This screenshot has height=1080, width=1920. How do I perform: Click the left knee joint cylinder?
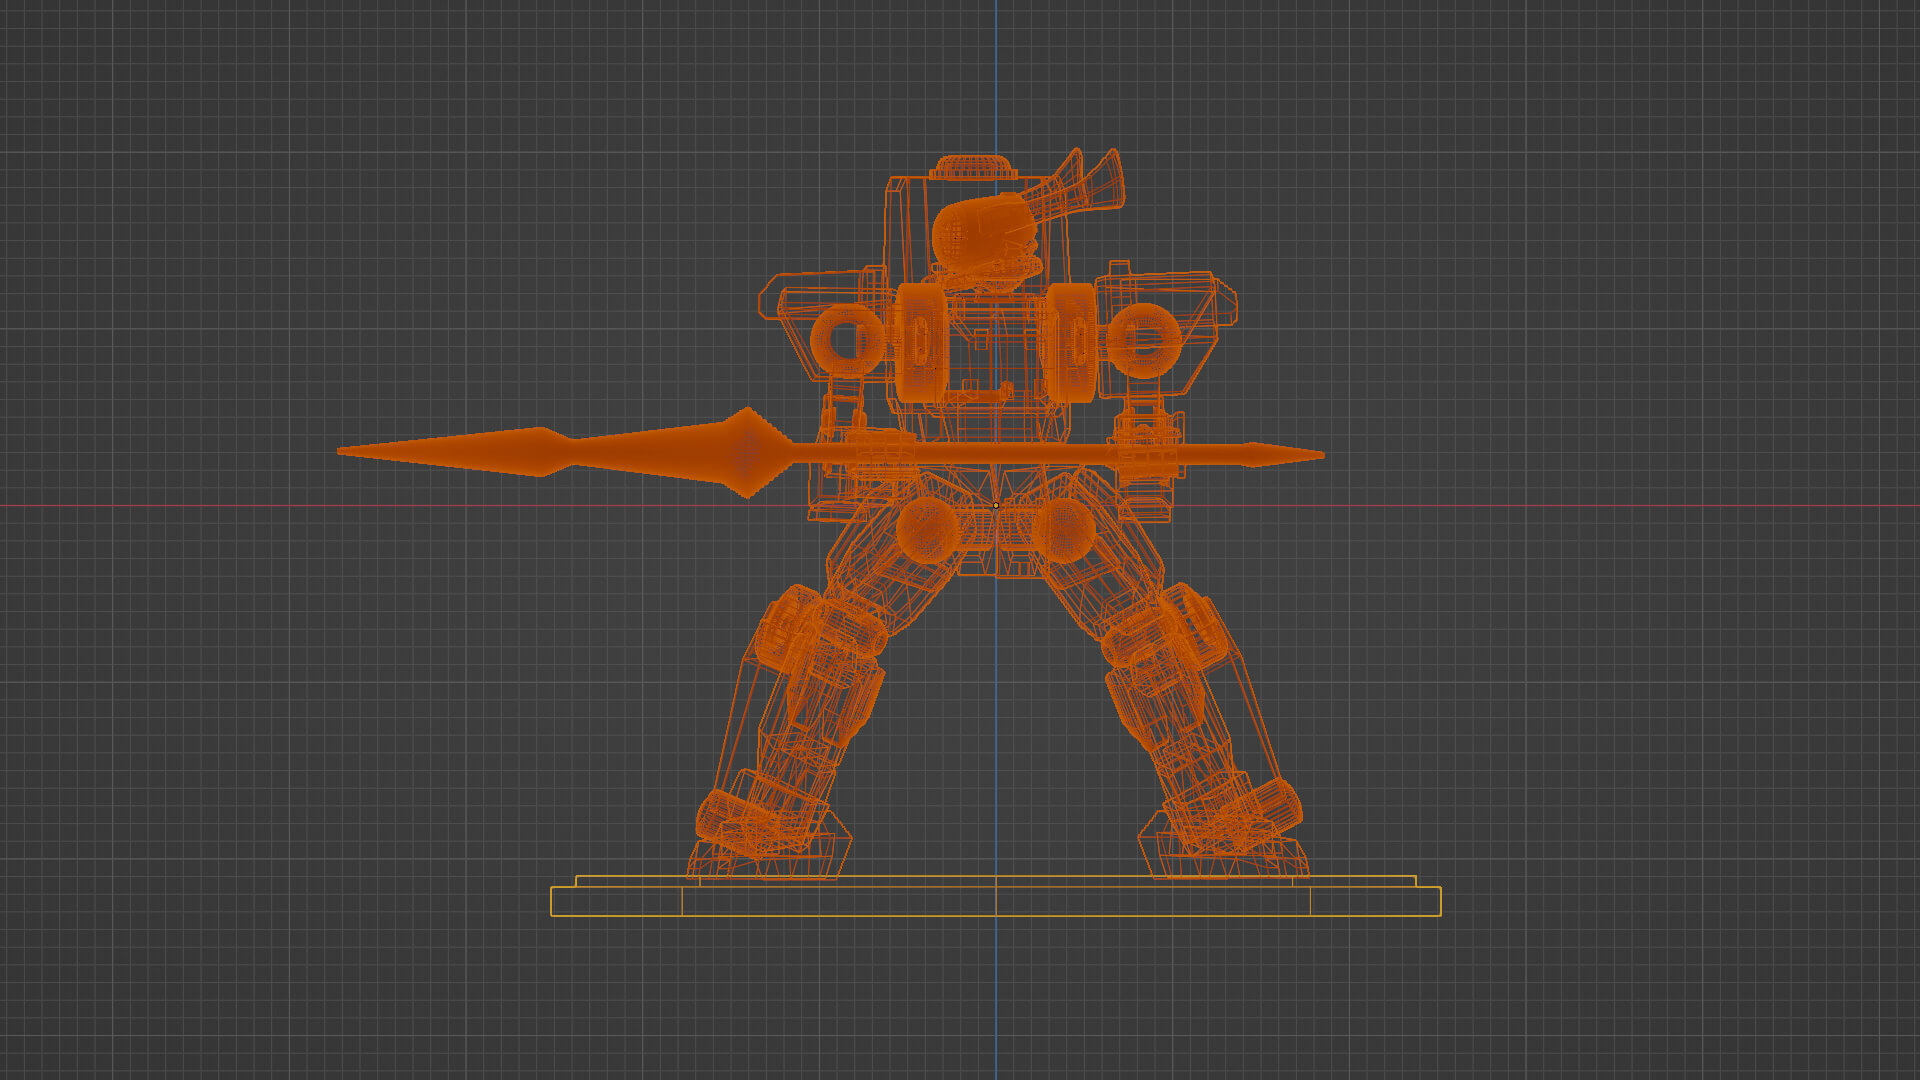[x=790, y=628]
